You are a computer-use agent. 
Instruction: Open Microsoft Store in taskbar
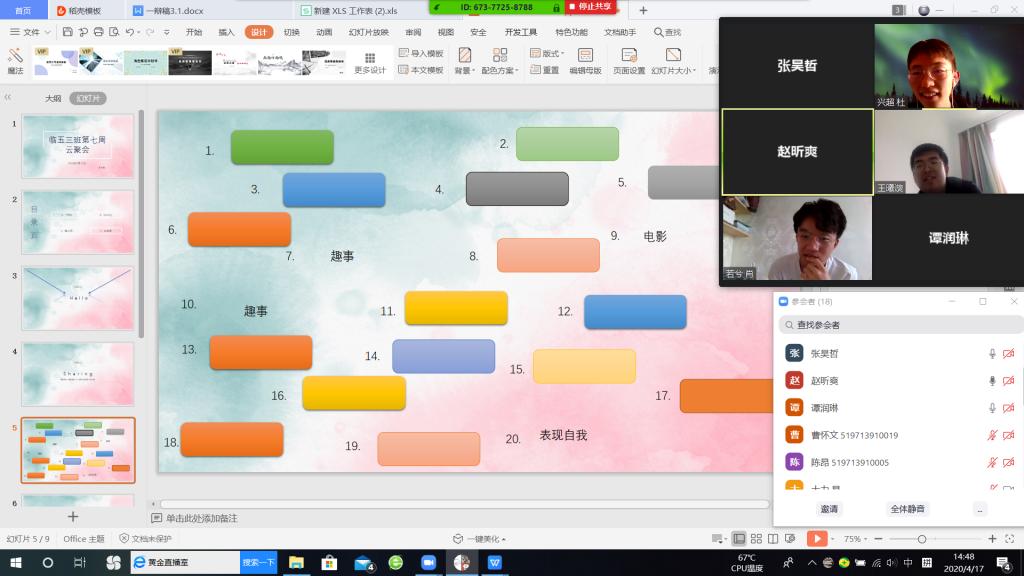tap(329, 562)
